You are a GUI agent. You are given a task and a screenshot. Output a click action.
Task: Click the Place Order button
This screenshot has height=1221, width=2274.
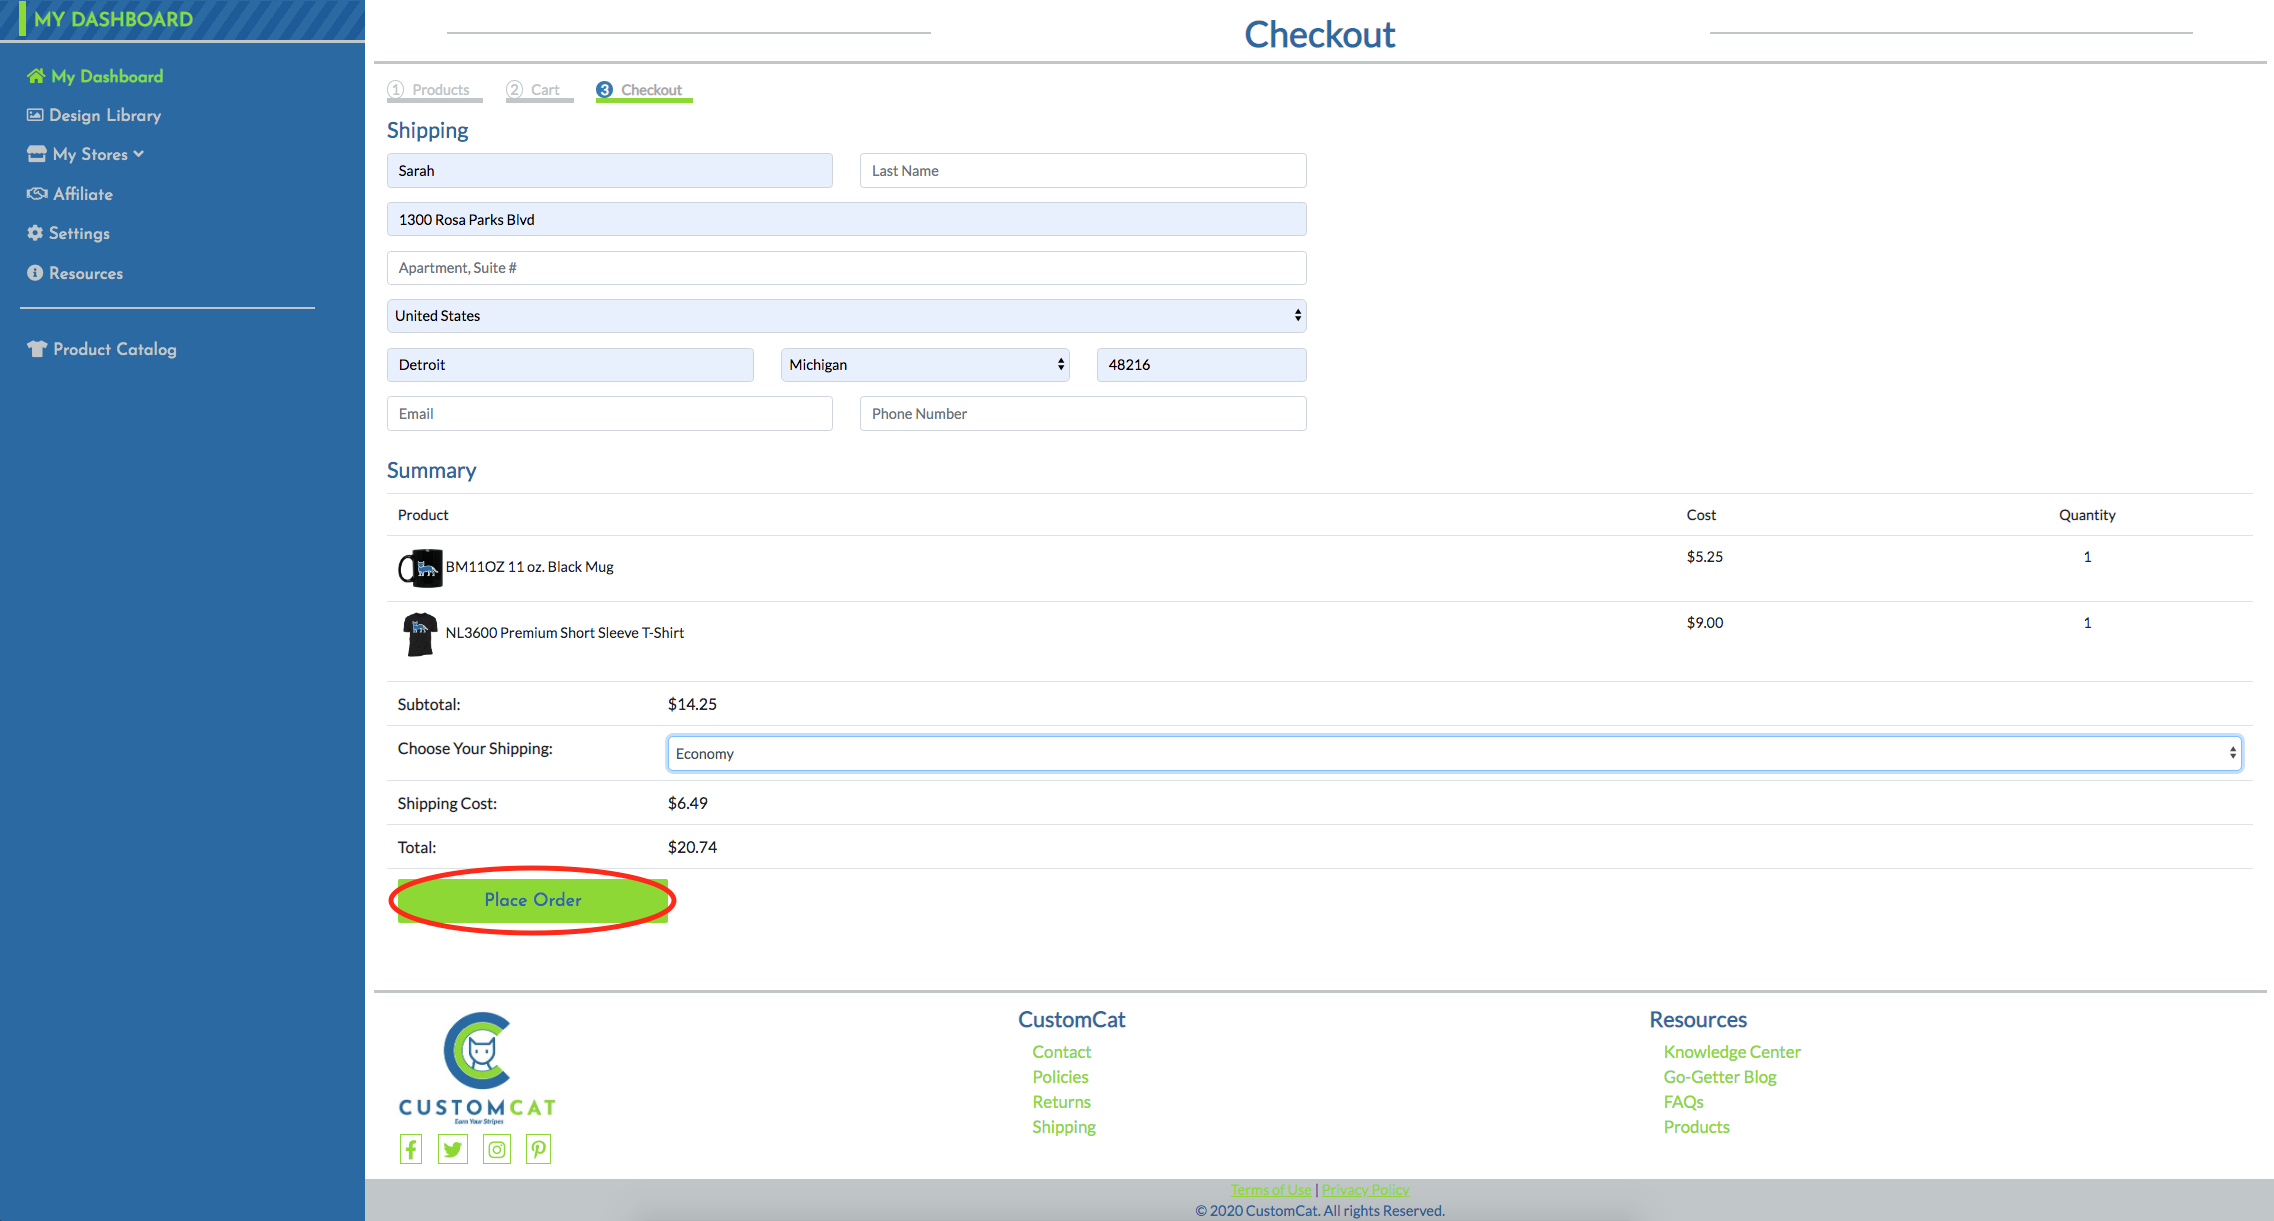pyautogui.click(x=532, y=899)
